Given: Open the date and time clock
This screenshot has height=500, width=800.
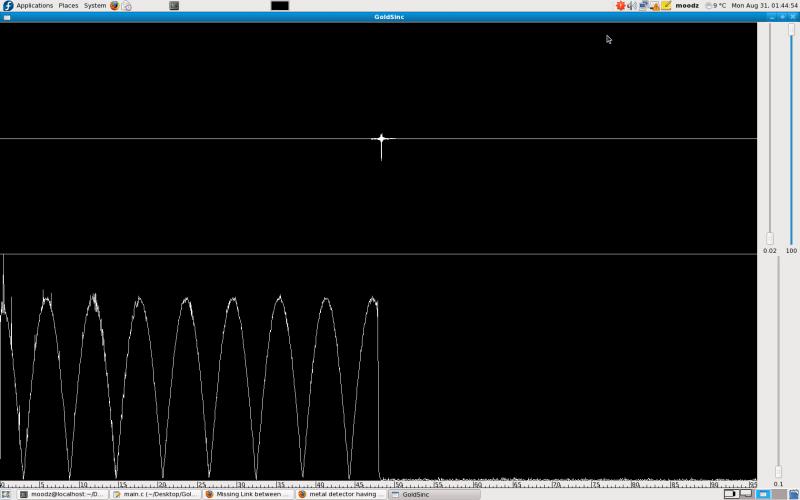Looking at the screenshot, I should (x=764, y=5).
